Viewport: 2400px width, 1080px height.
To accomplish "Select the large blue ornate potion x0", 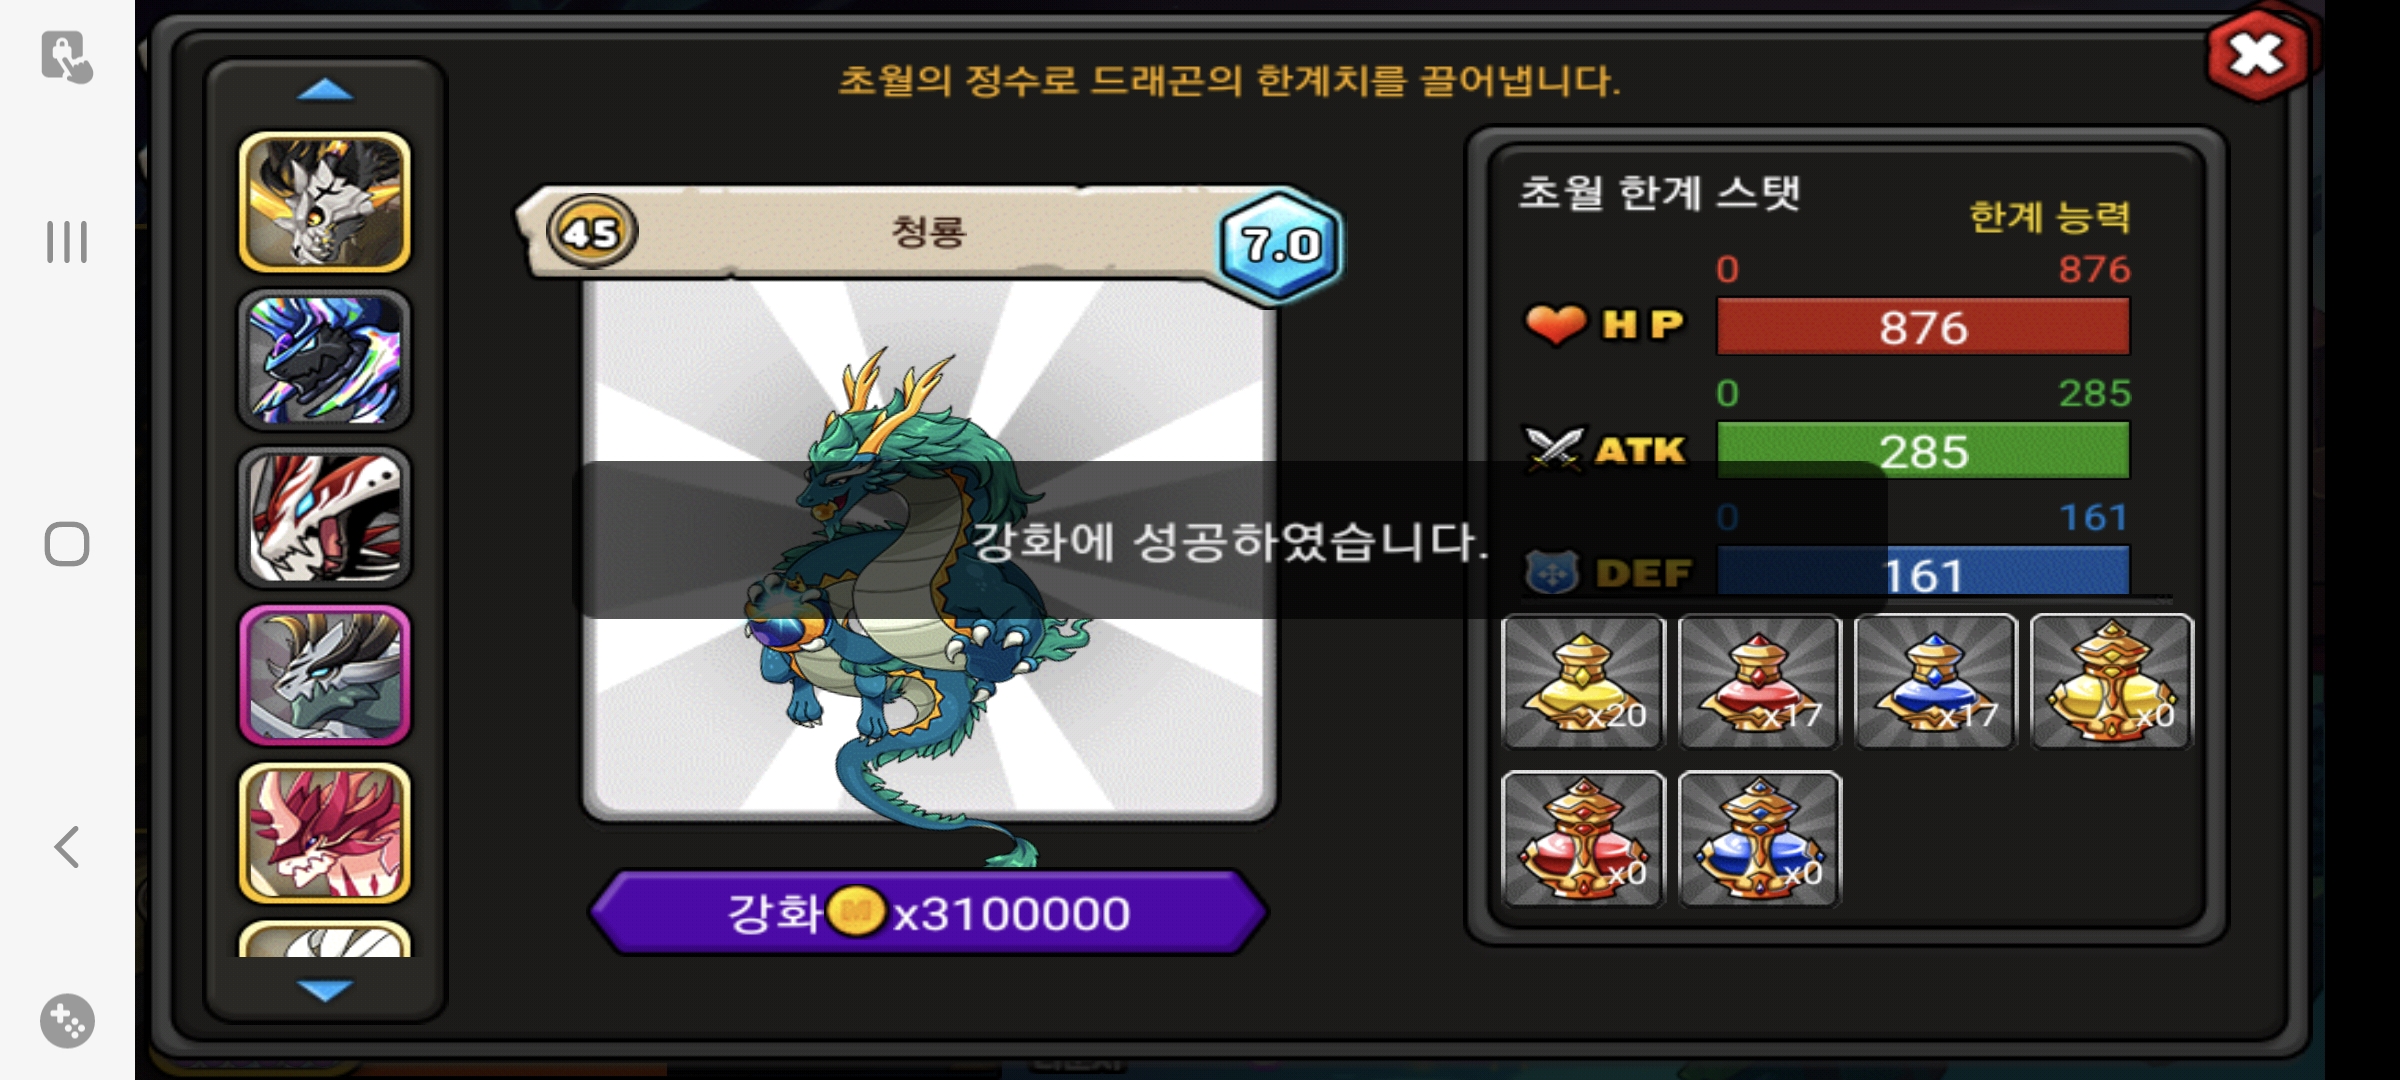I will pos(1759,838).
